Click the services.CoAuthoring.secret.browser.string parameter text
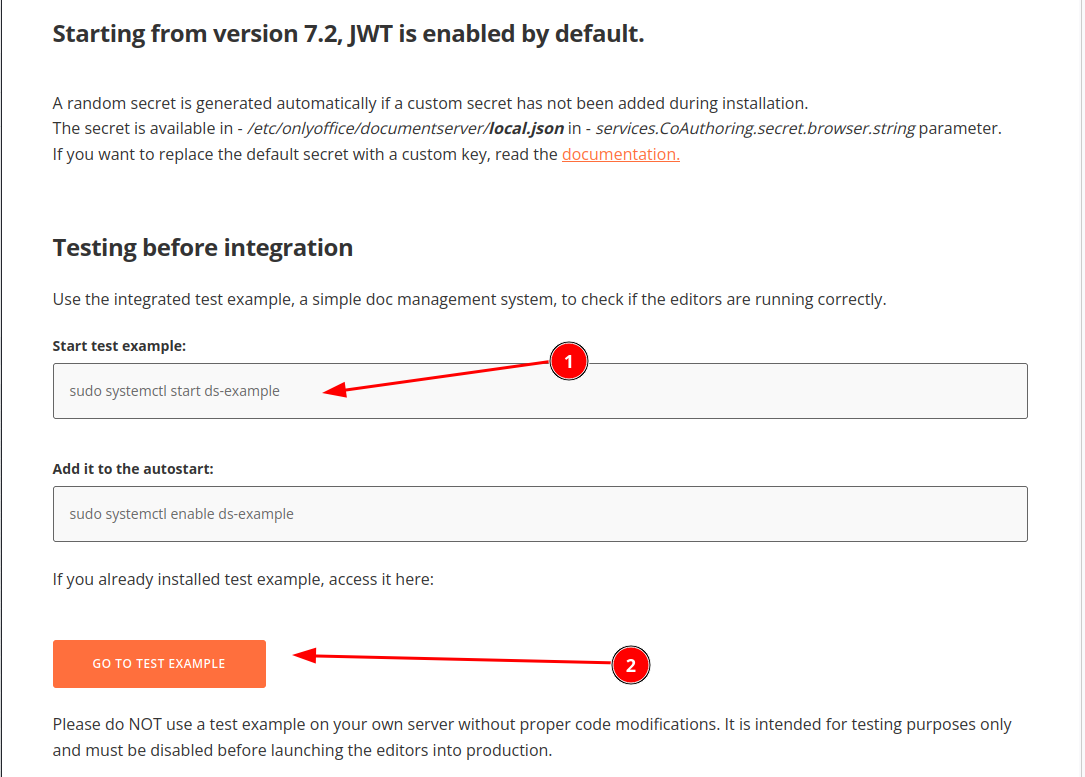1085x777 pixels. pos(755,129)
